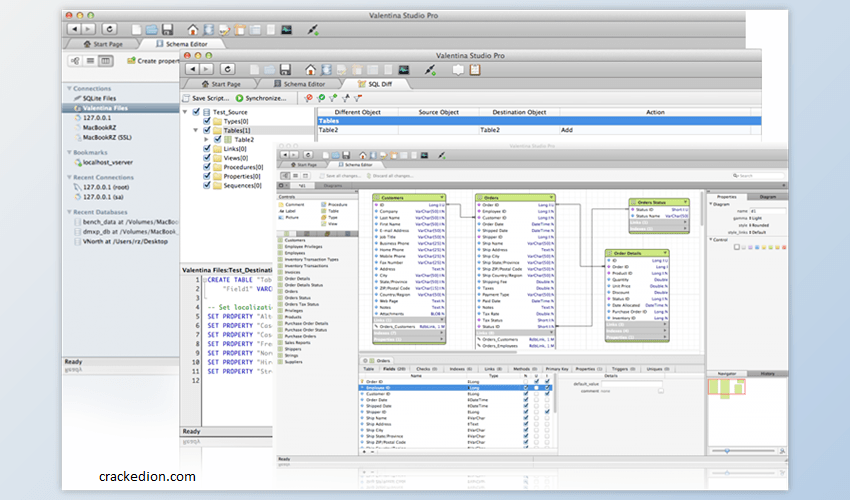Click floppy save icon in rearmost window
Screen dimensions: 850x500
pyautogui.click(x=168, y=29)
